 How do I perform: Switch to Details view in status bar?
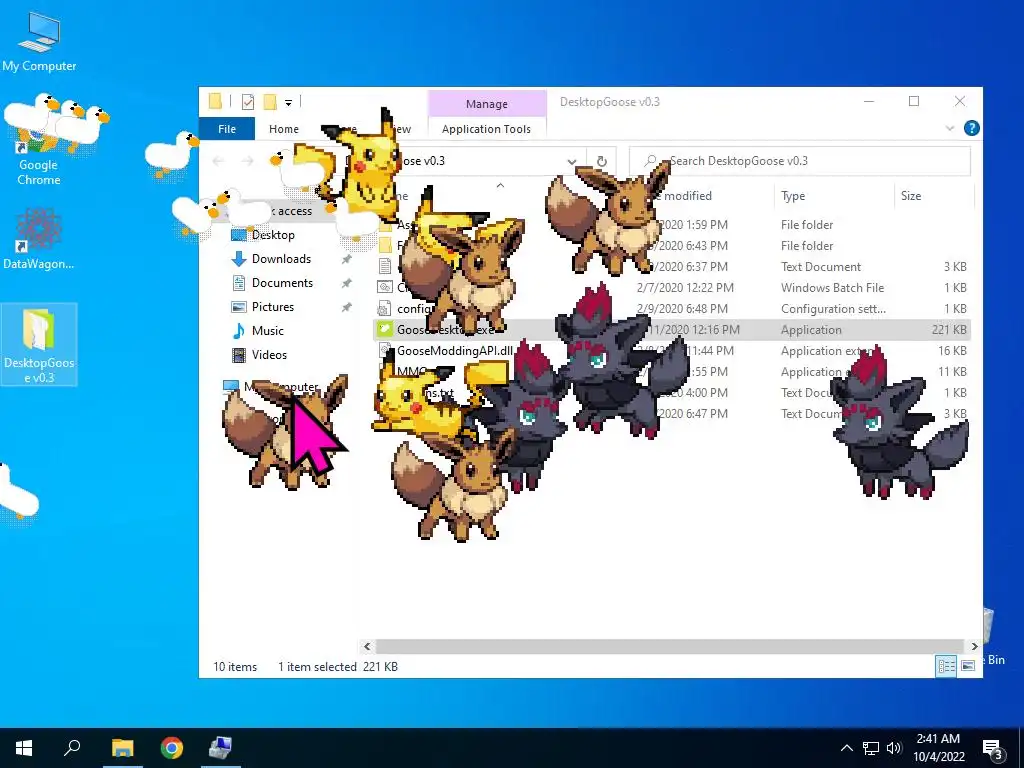946,665
